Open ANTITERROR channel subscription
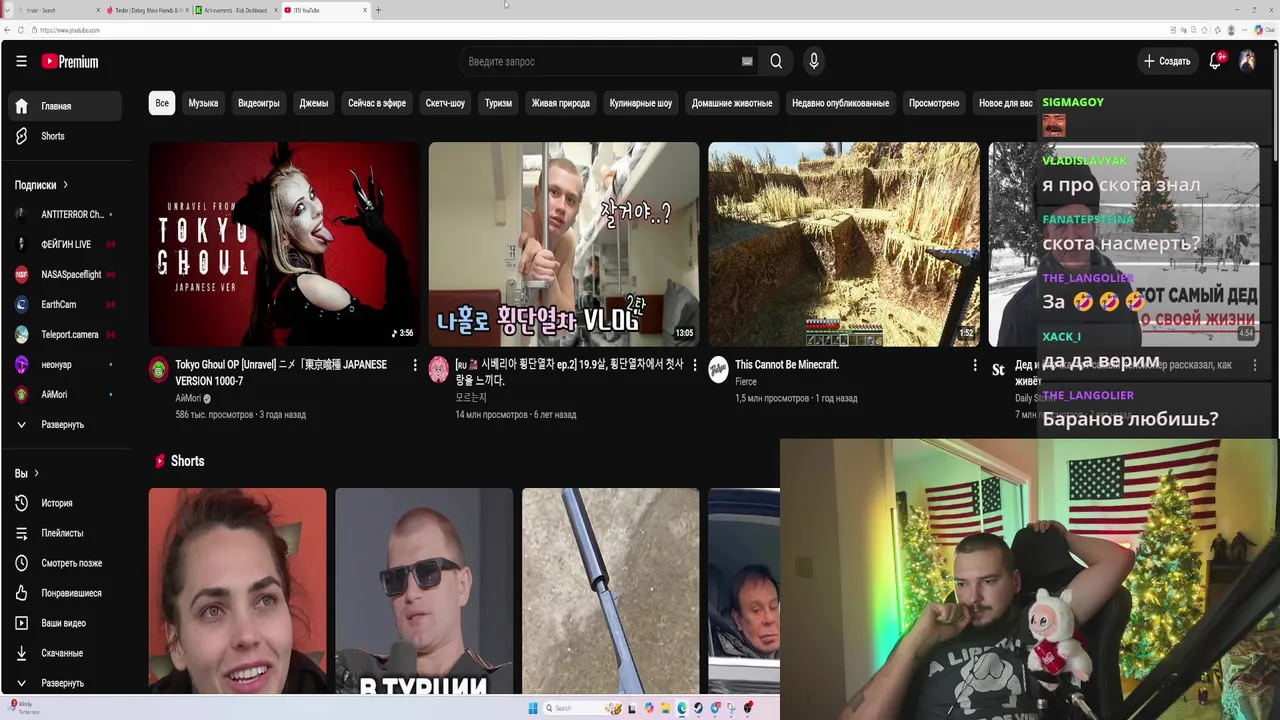The height and width of the screenshot is (720, 1280). point(66,214)
